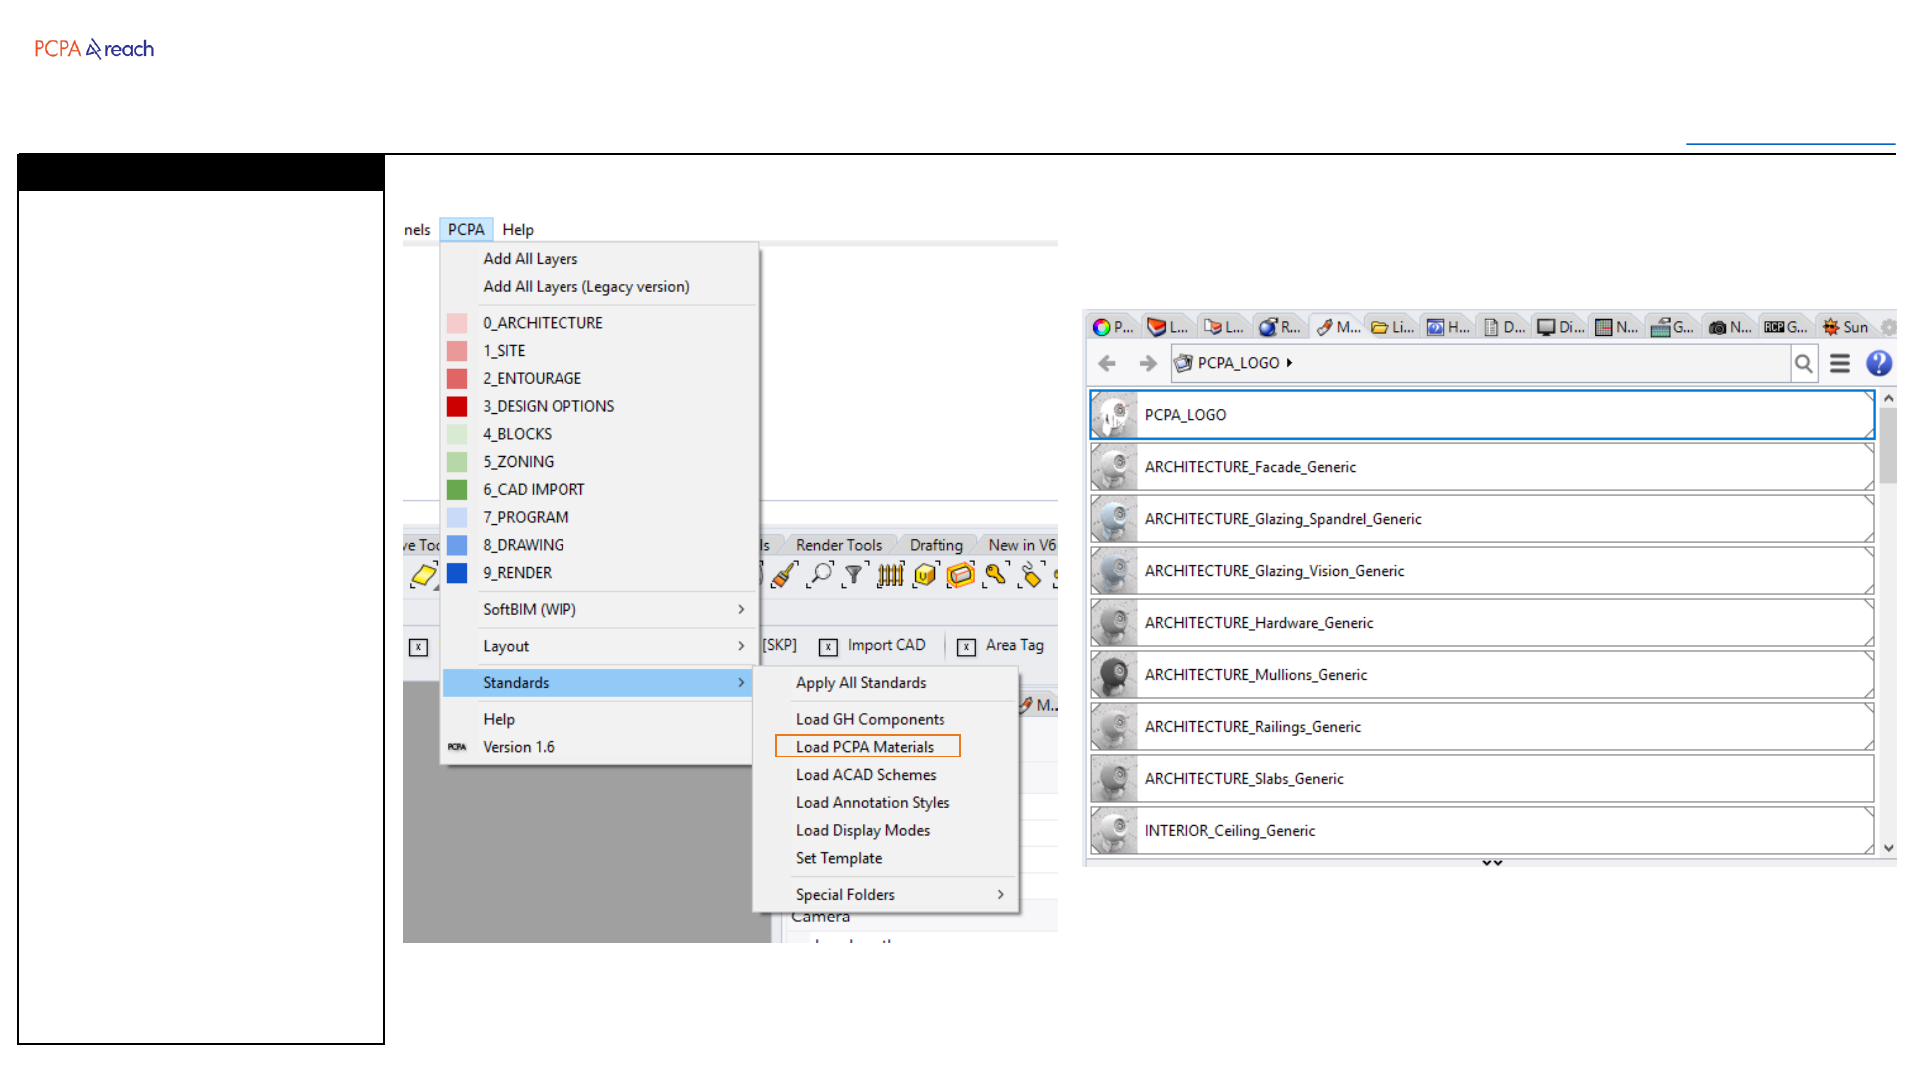This screenshot has width=1920, height=1080.
Task: Click the Import CAD button
Action: click(886, 646)
